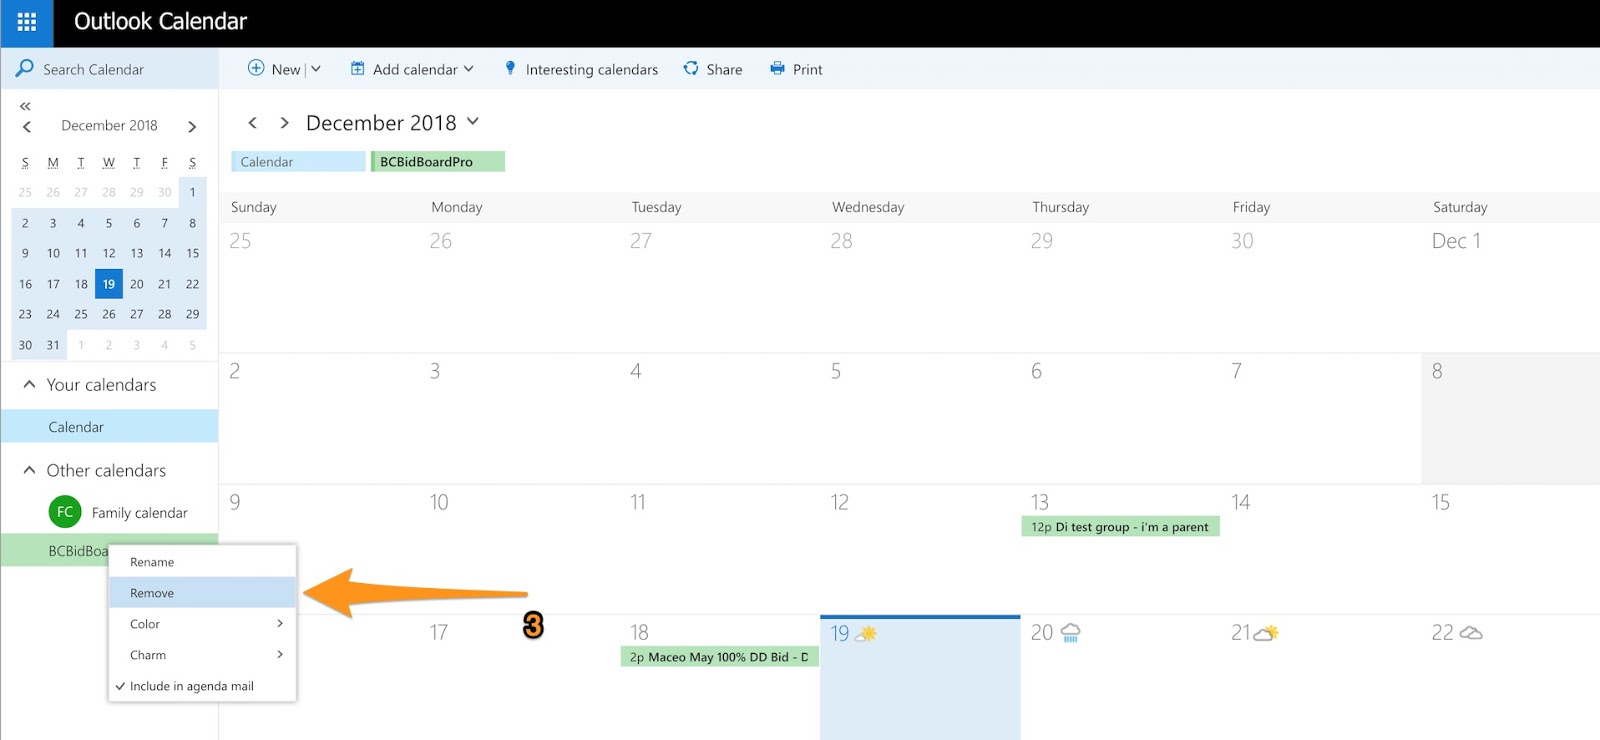Click the Print printer icon
This screenshot has width=1600, height=740.
(777, 68)
